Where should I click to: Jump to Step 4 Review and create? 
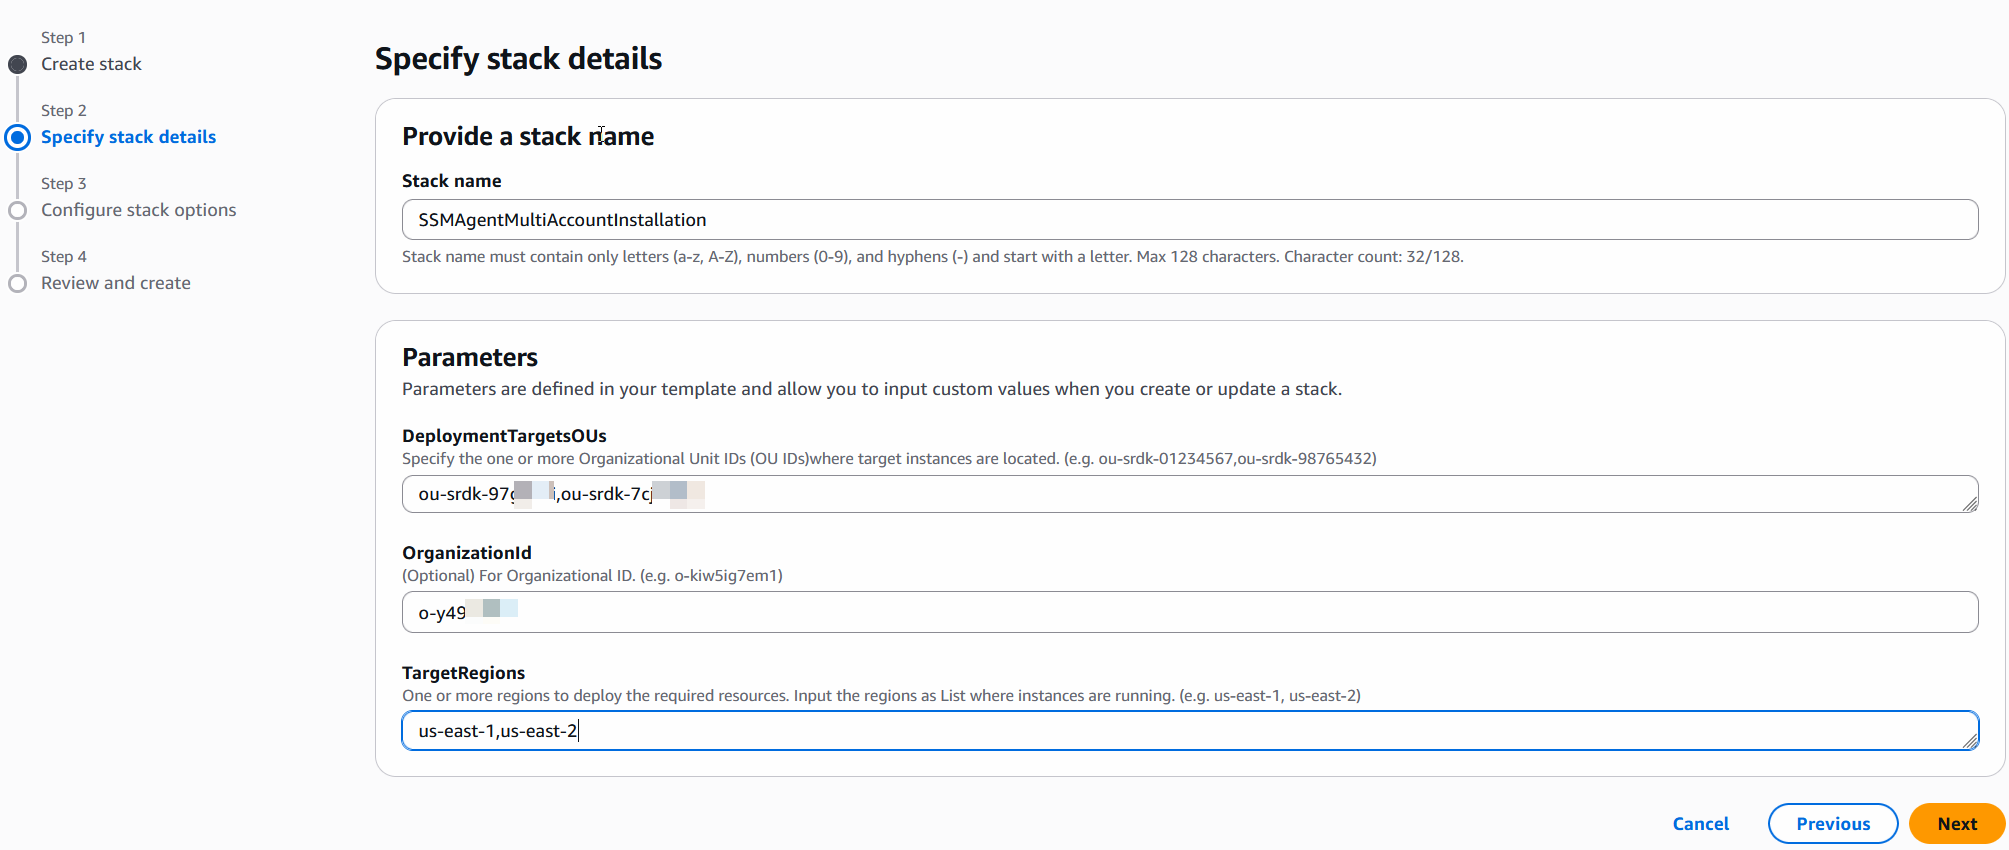pyautogui.click(x=115, y=283)
